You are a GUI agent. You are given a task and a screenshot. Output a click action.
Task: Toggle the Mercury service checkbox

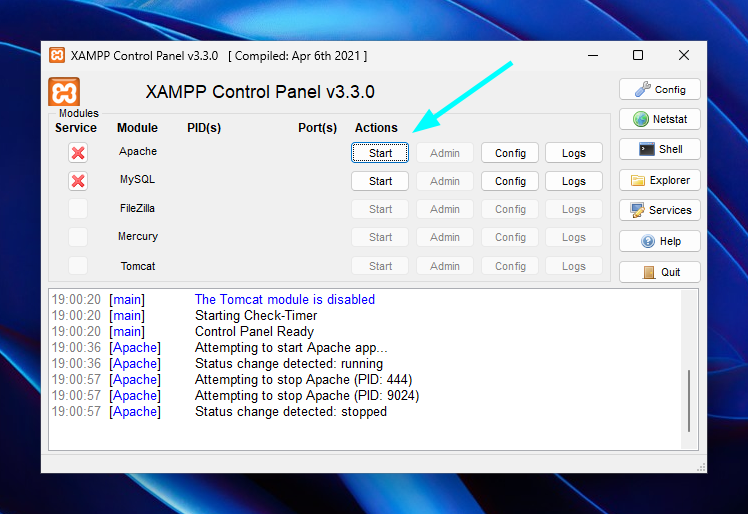pyautogui.click(x=78, y=237)
